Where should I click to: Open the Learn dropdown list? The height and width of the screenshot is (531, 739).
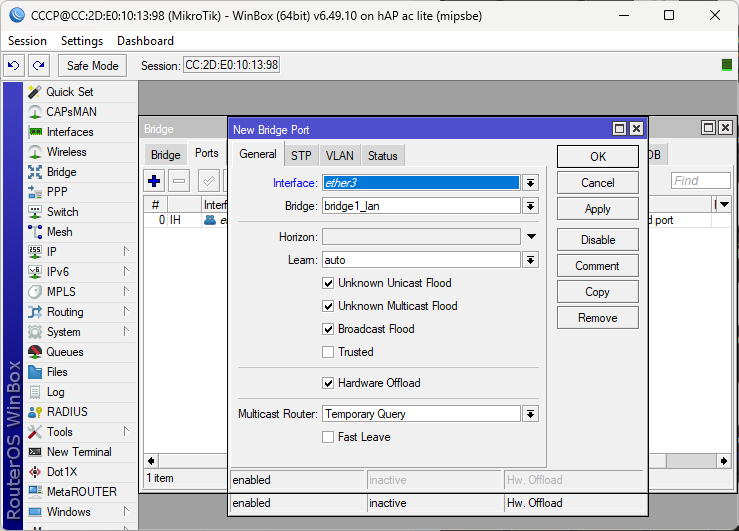click(x=531, y=260)
